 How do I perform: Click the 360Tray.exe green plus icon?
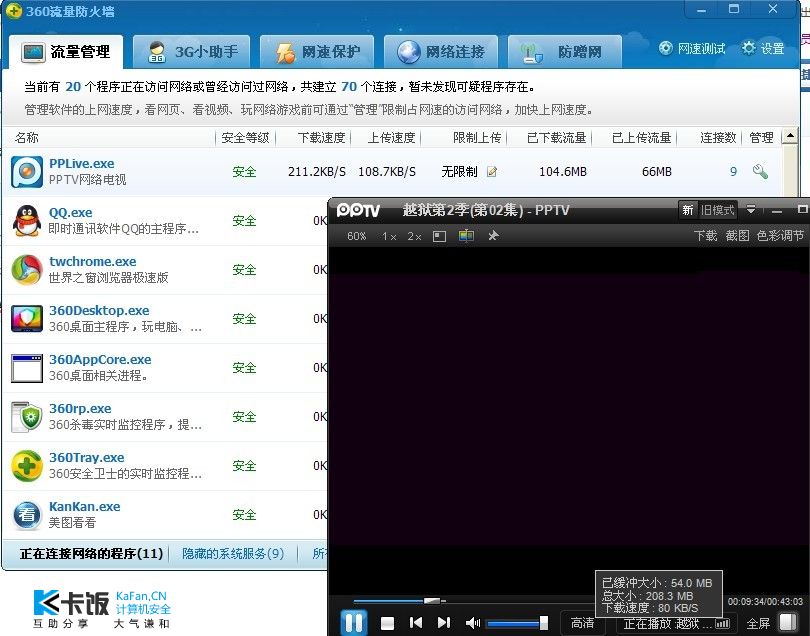point(27,466)
